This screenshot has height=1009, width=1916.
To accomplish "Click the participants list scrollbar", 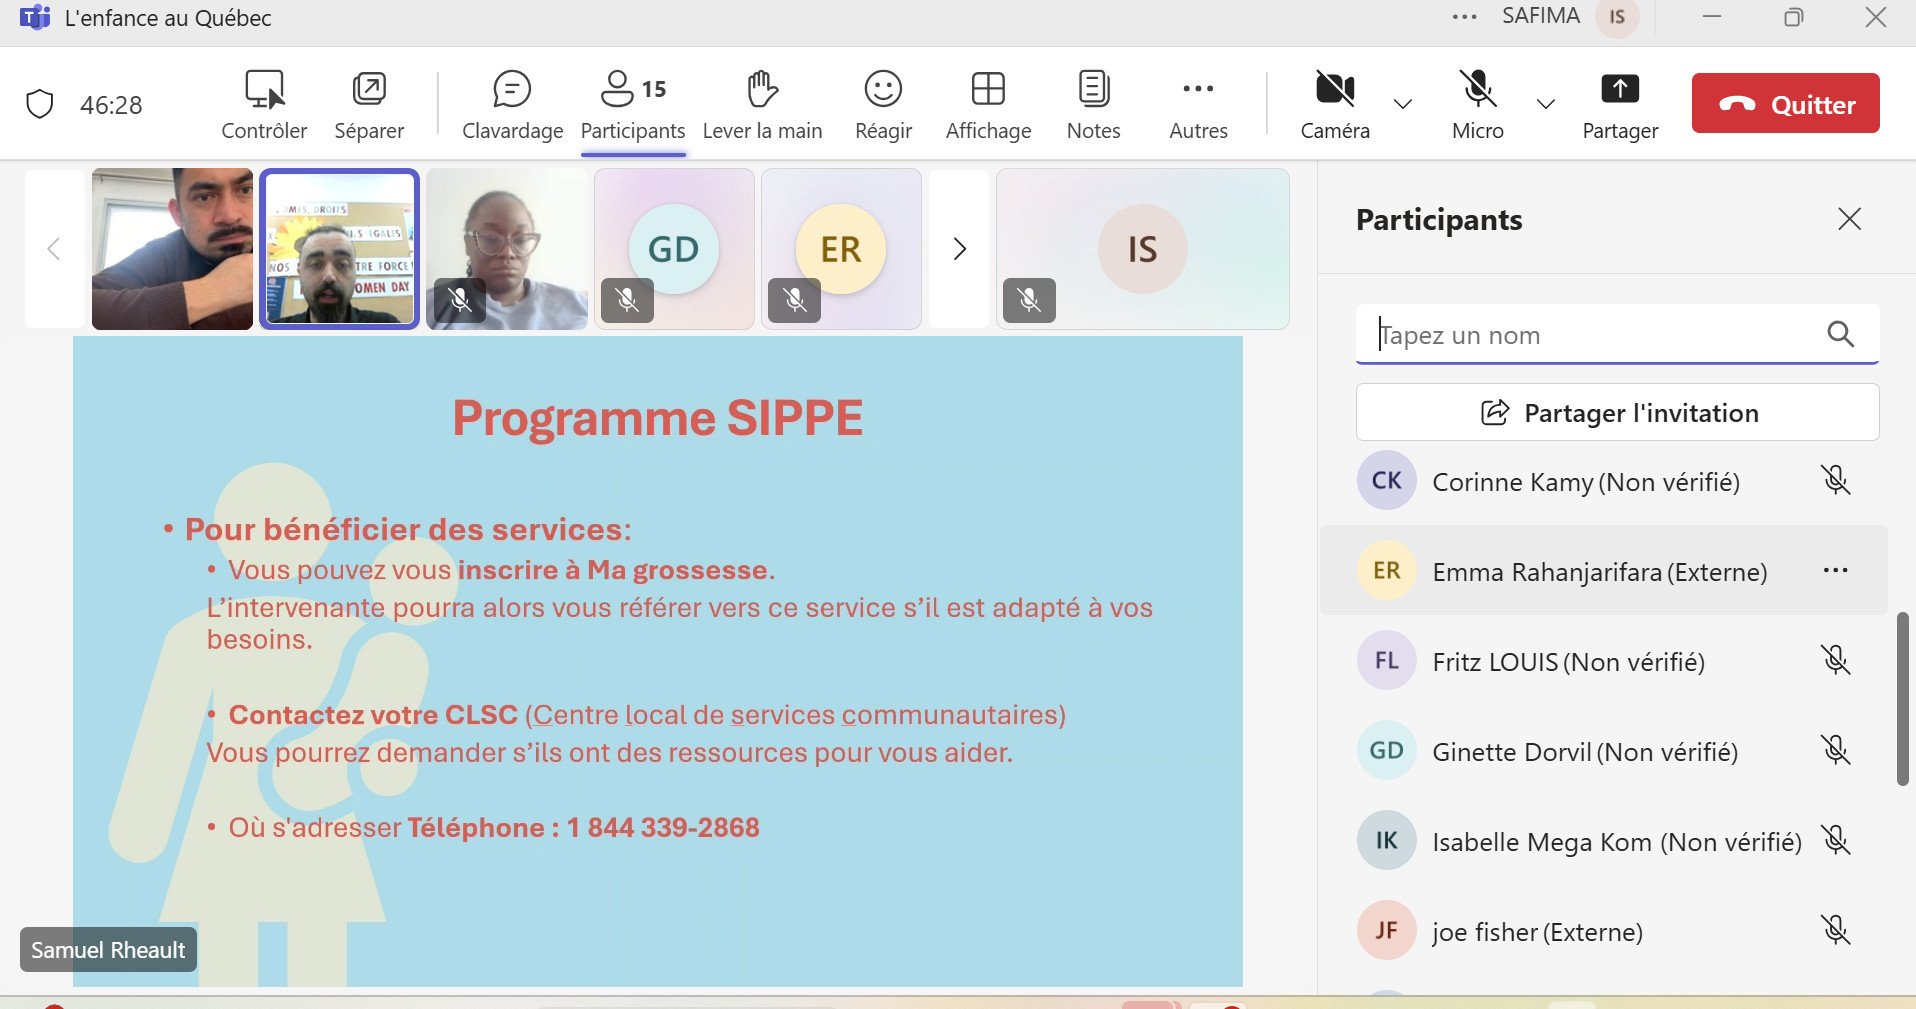I will point(1902,699).
